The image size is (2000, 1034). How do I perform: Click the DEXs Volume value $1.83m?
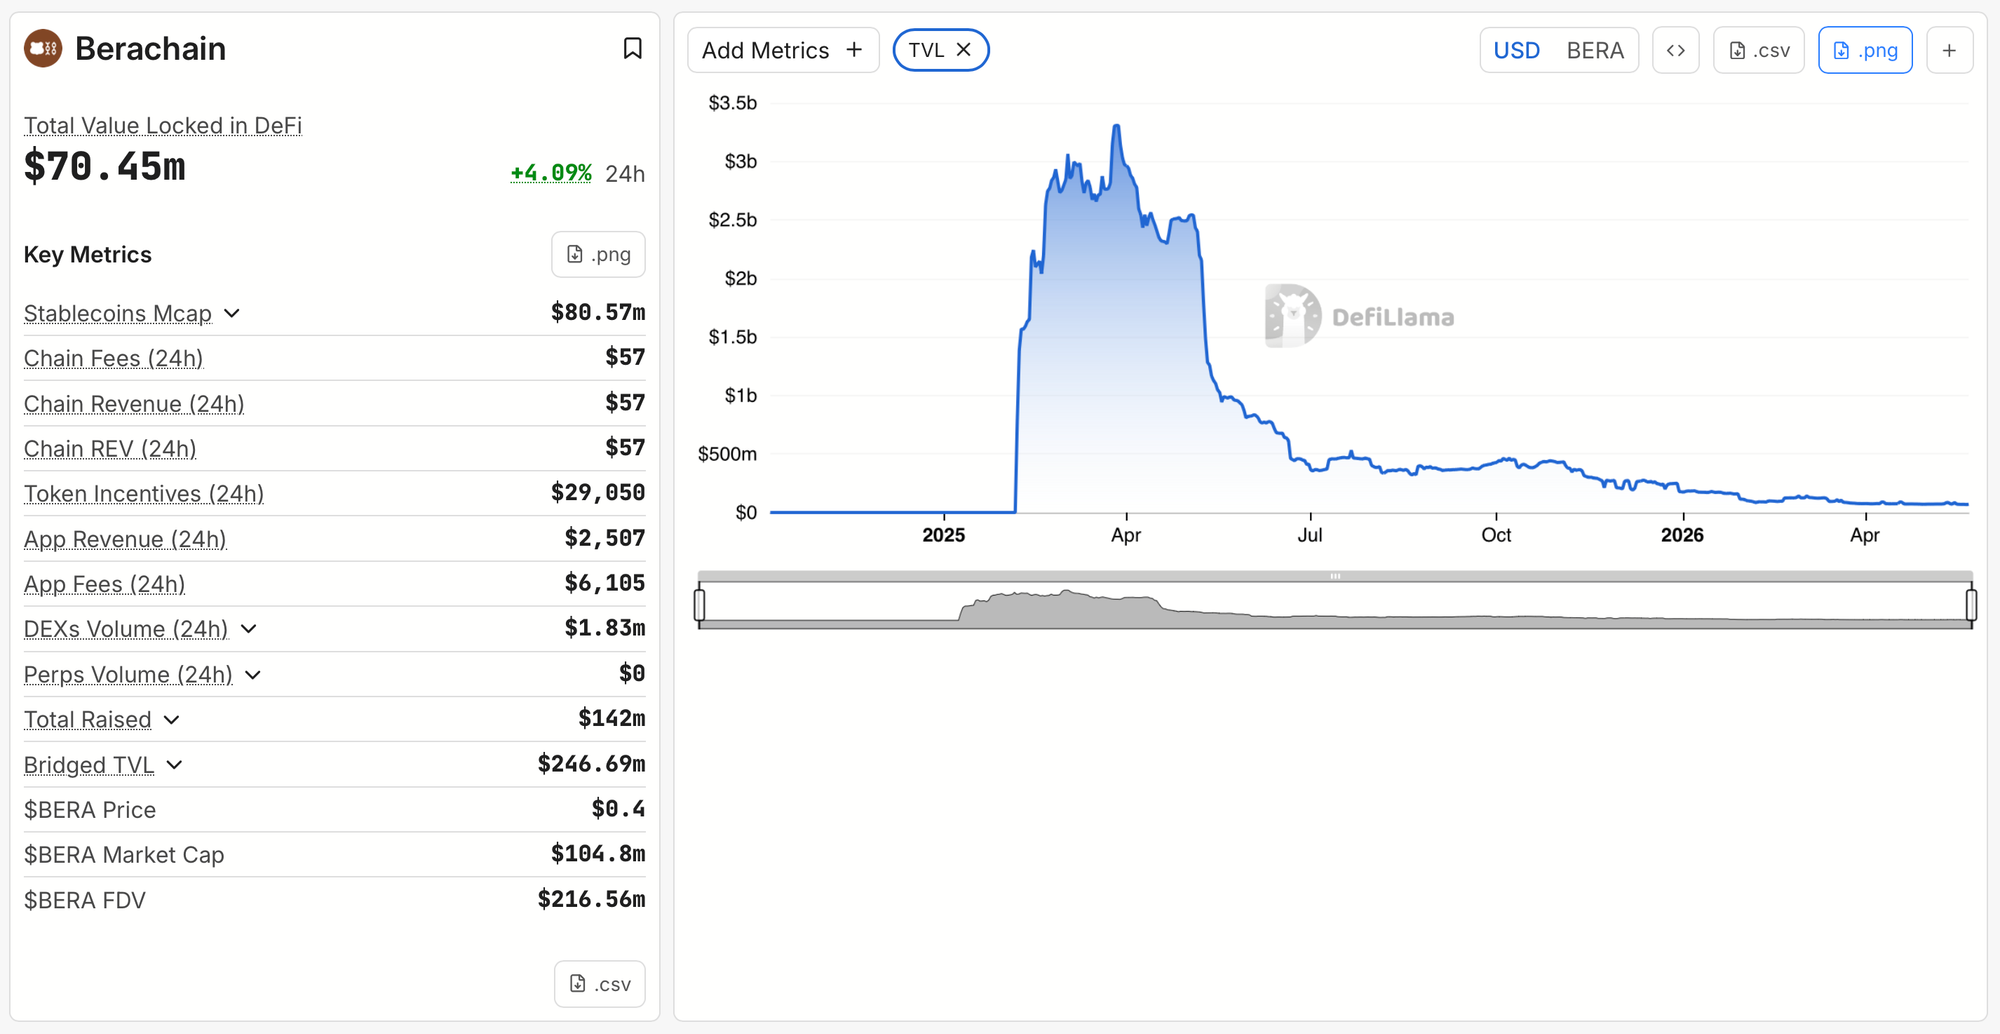click(x=605, y=627)
